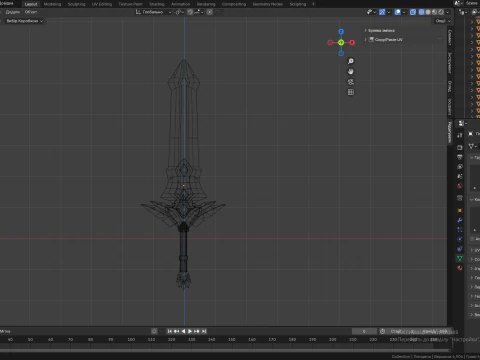Switch to the Sculpting workspace tab
The width and height of the screenshot is (480, 360).
click(77, 4)
